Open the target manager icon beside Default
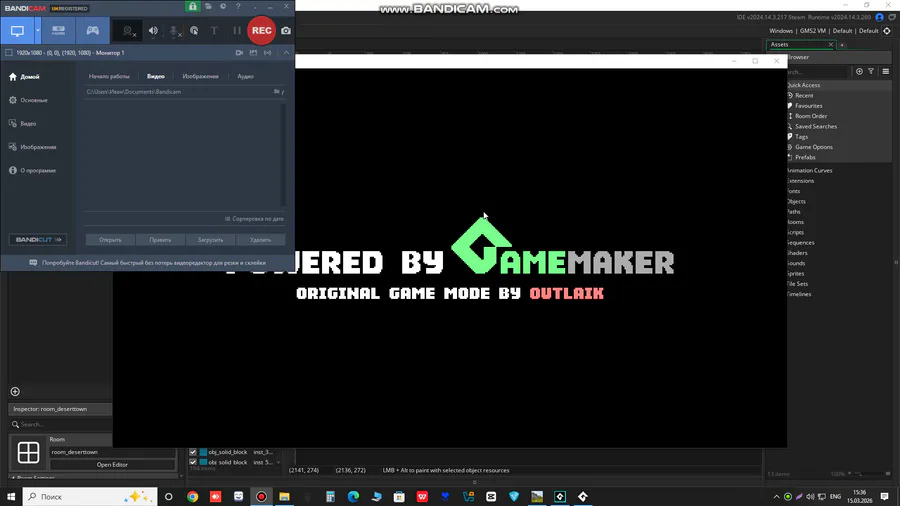 pos(887,31)
